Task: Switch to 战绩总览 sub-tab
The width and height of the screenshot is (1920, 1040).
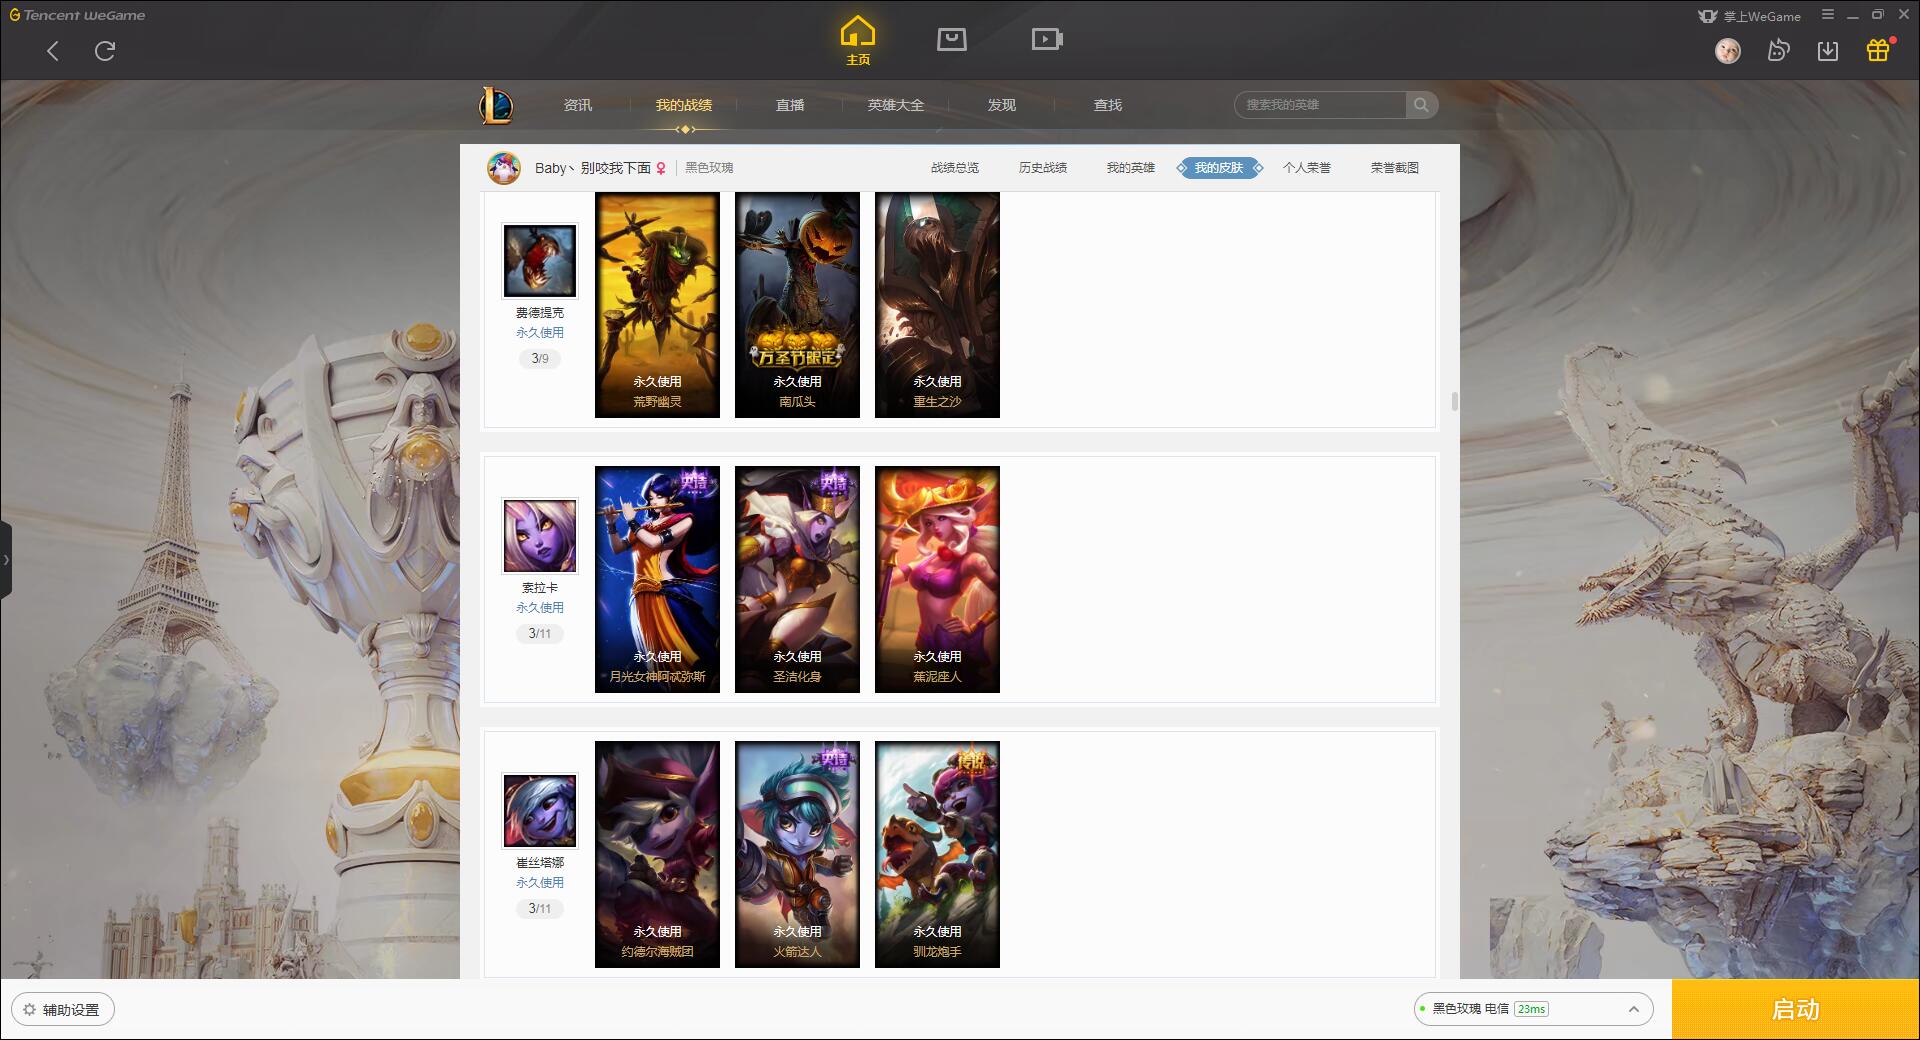Action: click(955, 168)
